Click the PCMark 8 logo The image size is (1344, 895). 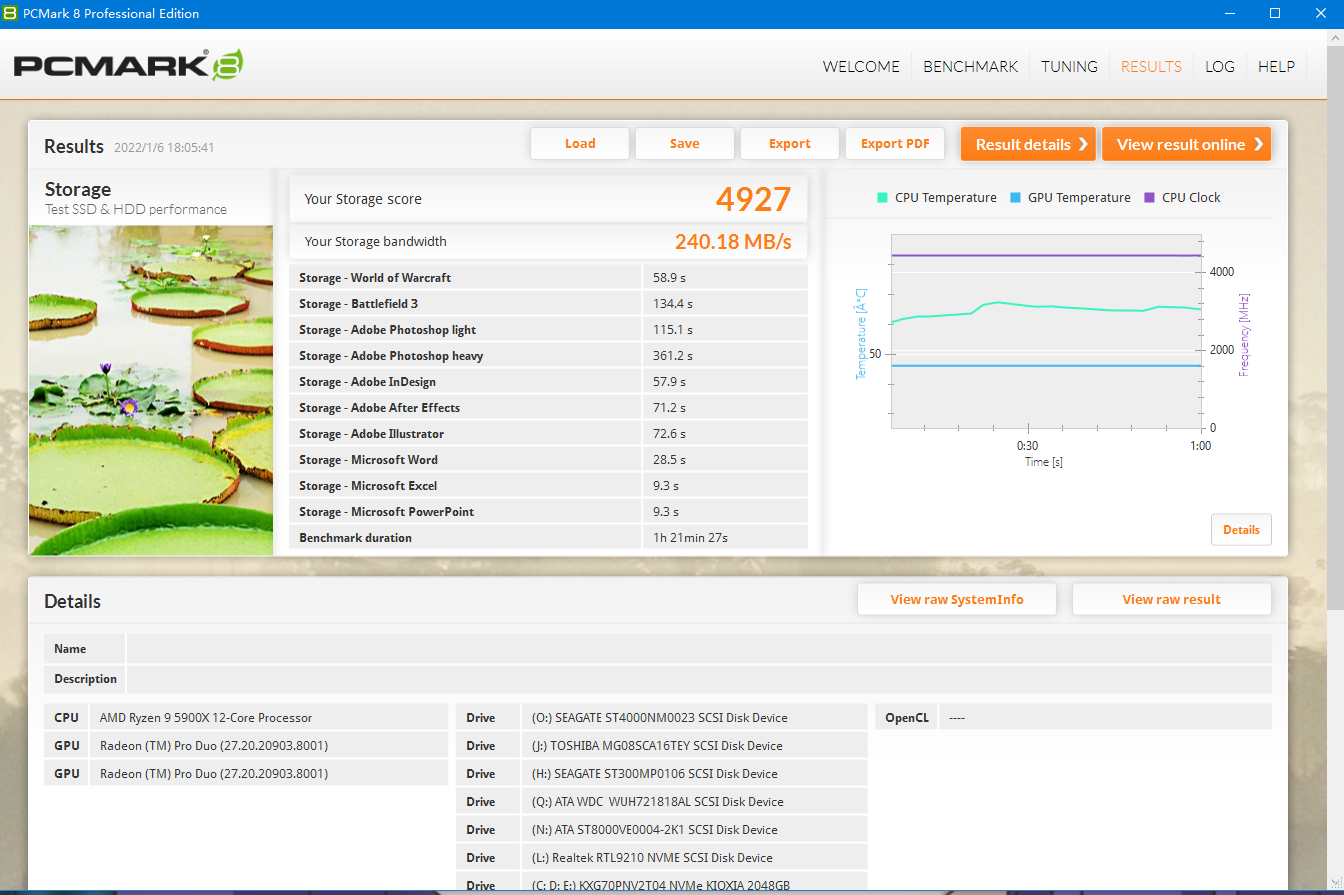[128, 66]
